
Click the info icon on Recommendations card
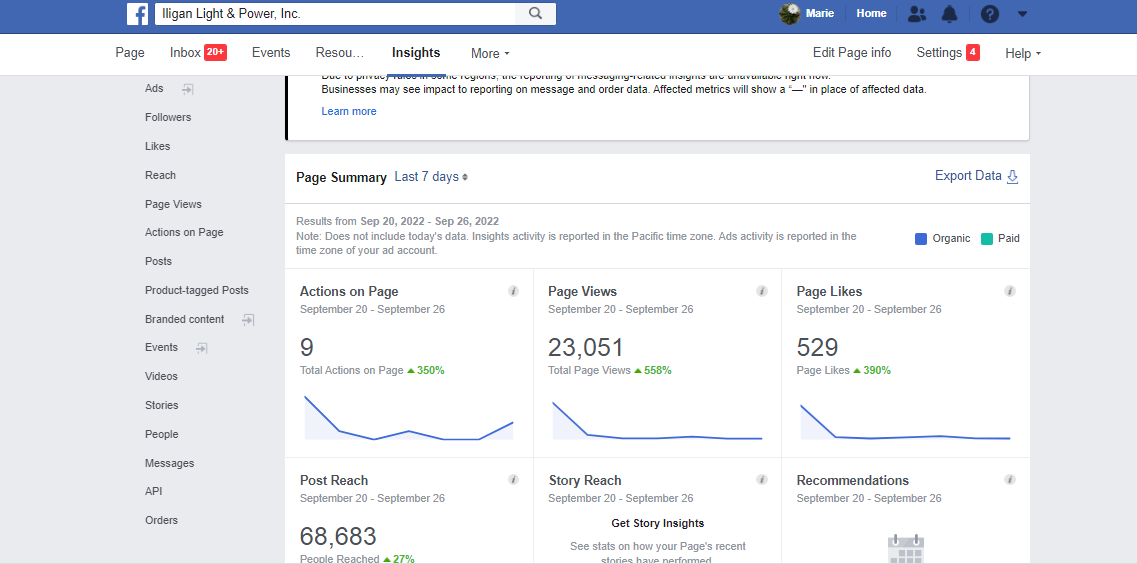[1010, 480]
